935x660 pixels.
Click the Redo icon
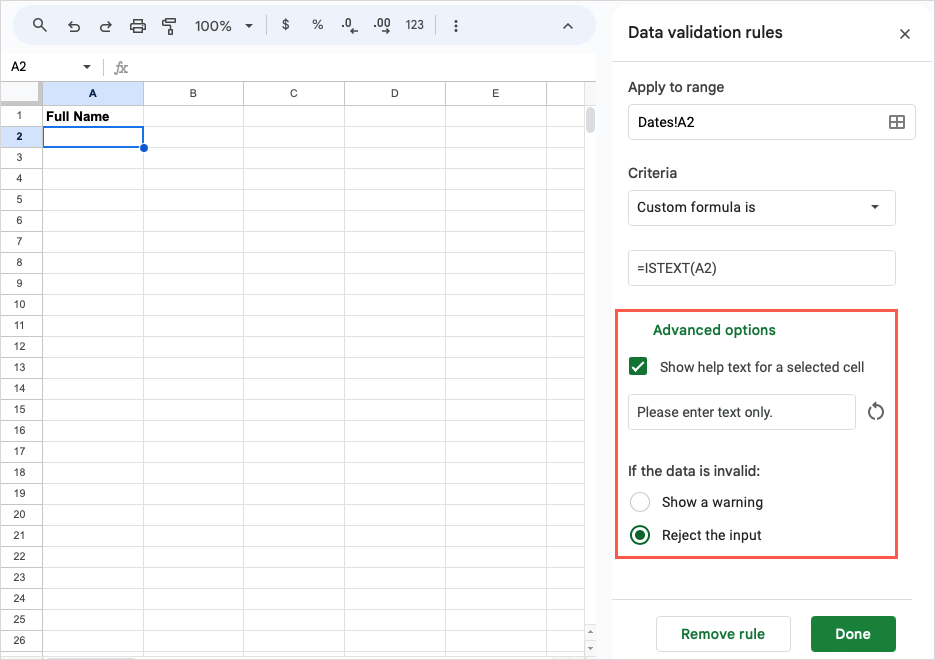coord(106,25)
